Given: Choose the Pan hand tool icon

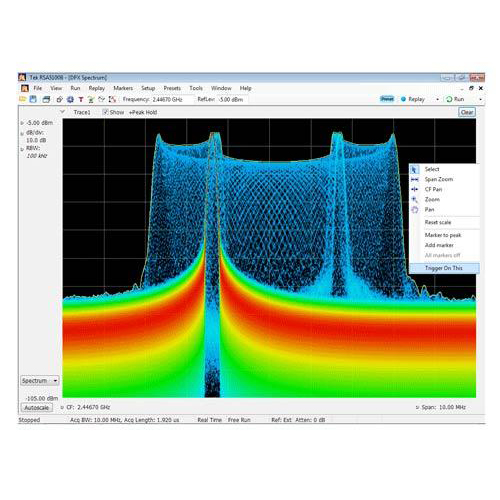Looking at the screenshot, I should (415, 210).
